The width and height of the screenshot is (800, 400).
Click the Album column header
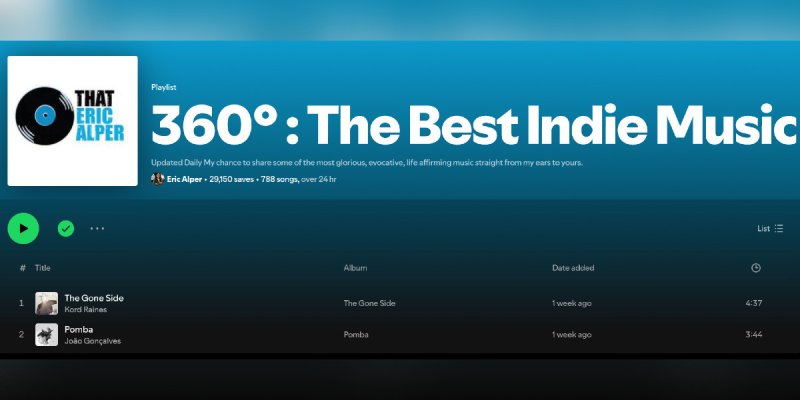pyautogui.click(x=355, y=268)
